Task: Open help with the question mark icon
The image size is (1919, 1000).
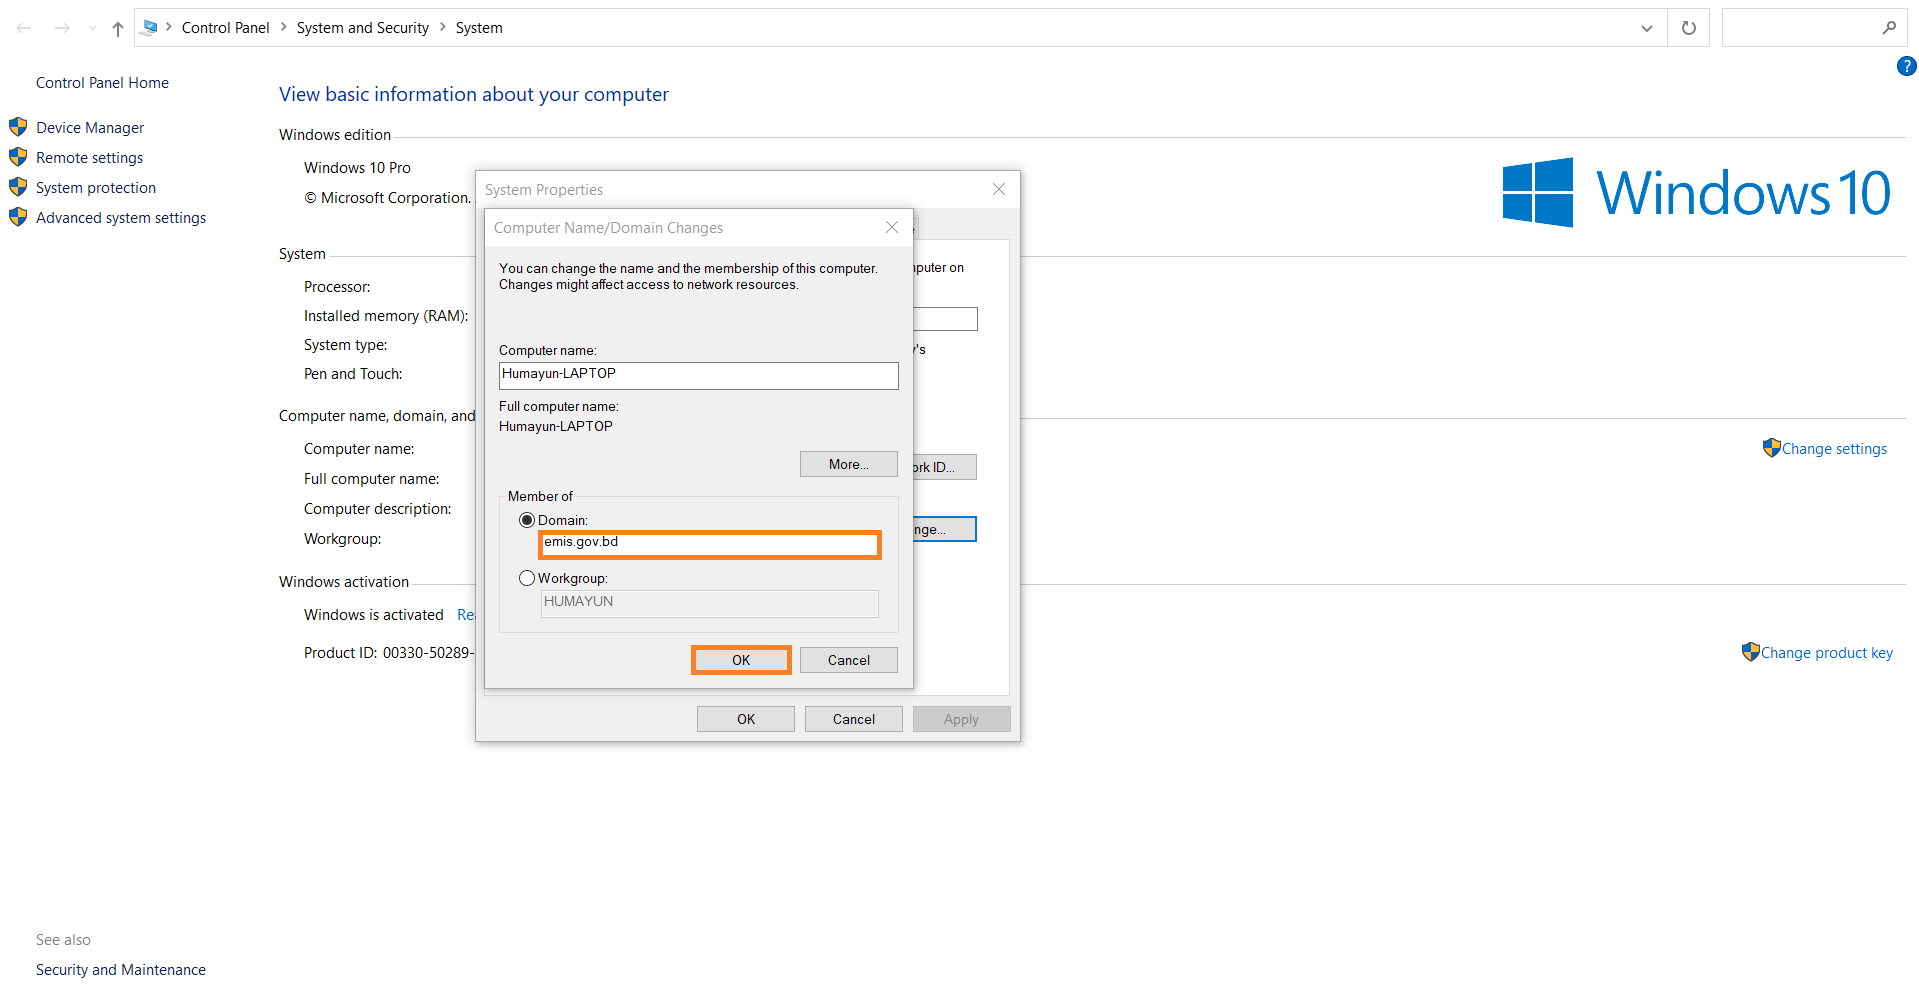Action: coord(1906,66)
